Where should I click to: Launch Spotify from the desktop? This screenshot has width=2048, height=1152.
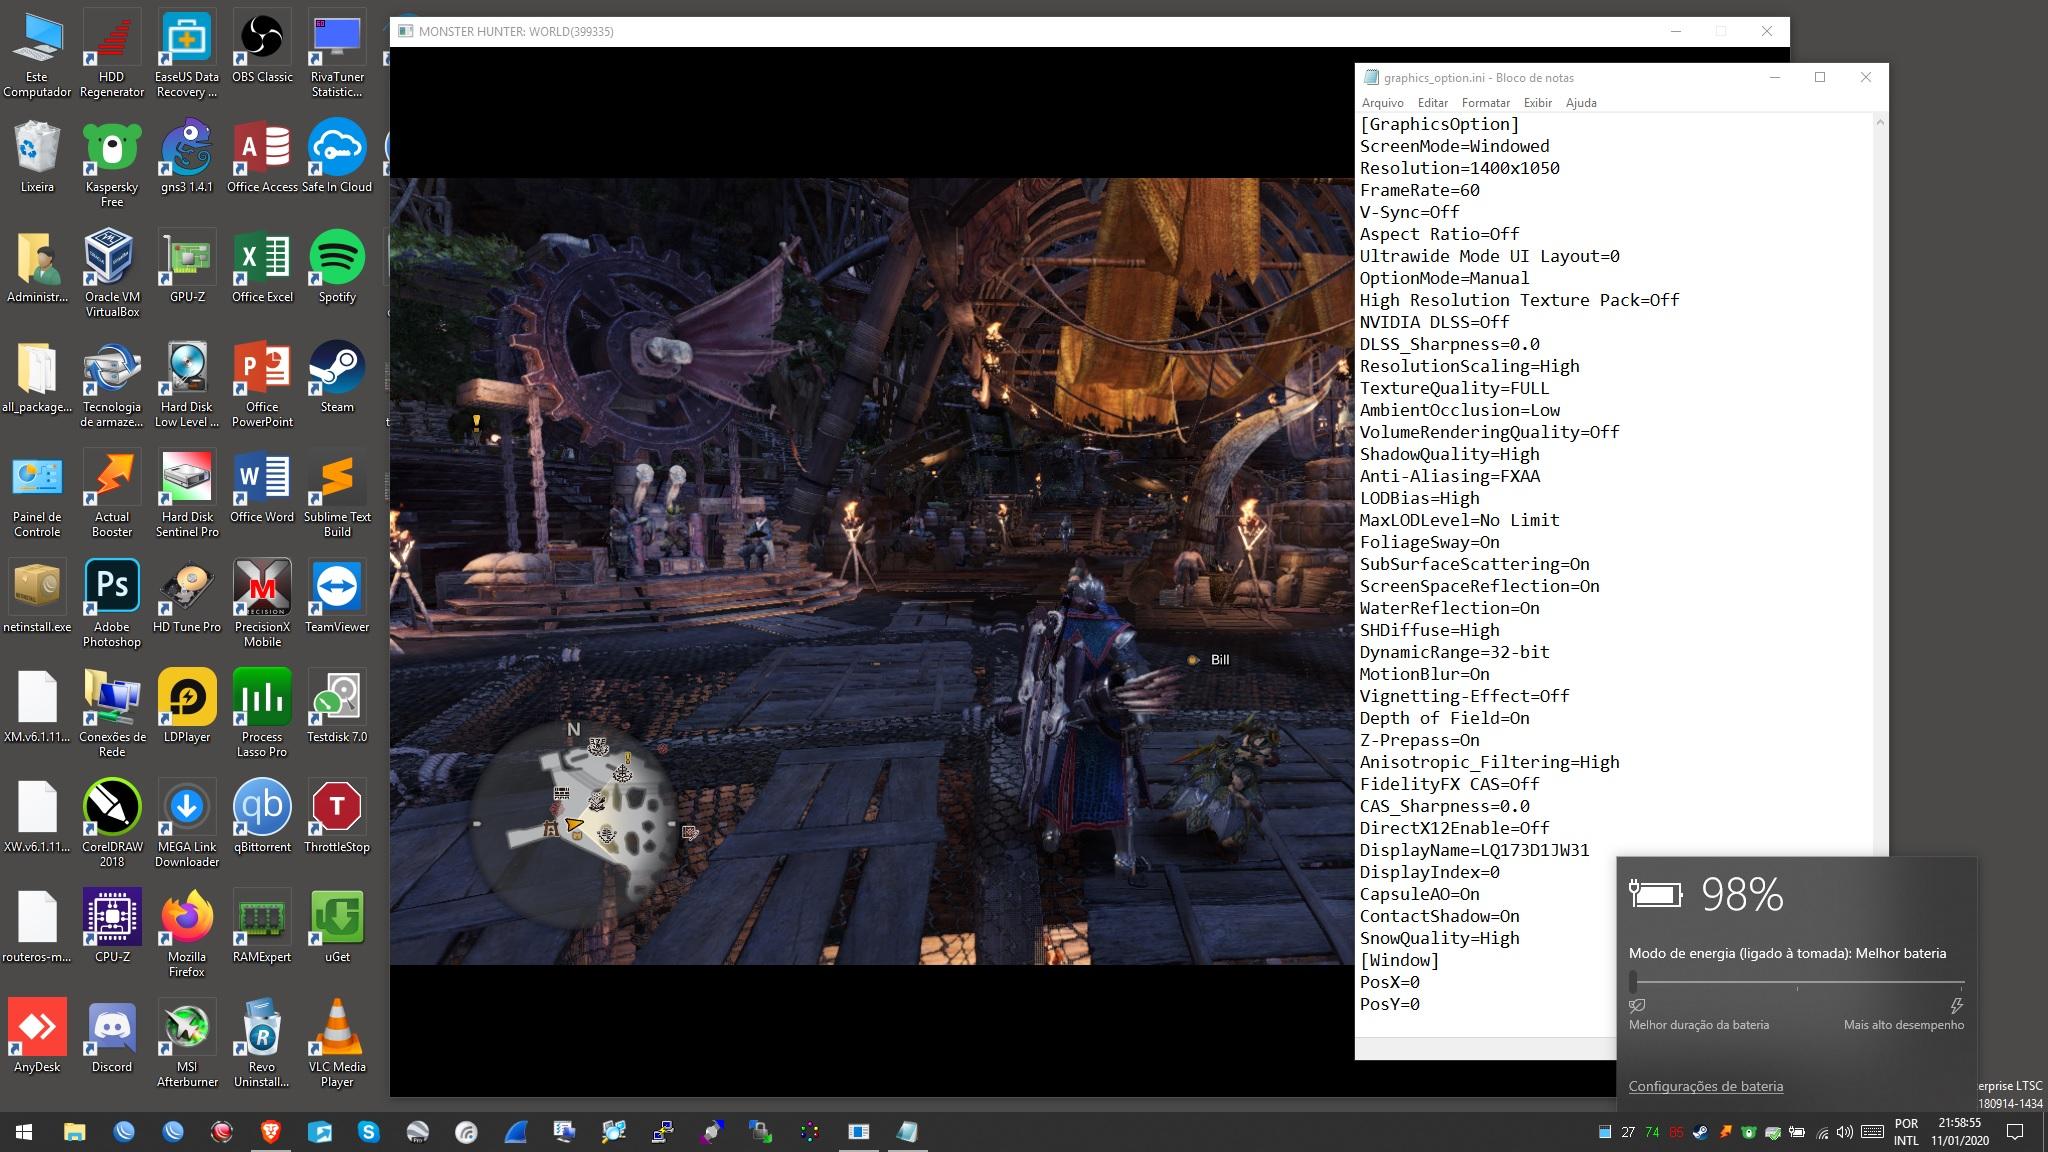337,267
